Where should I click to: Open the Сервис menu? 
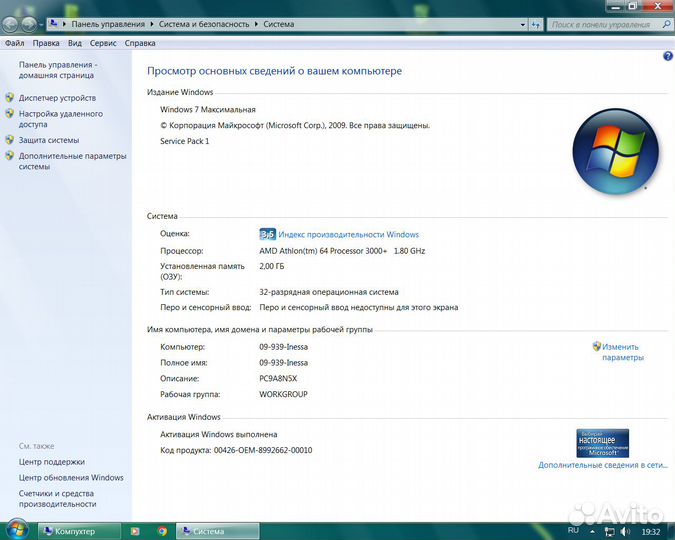coord(103,43)
